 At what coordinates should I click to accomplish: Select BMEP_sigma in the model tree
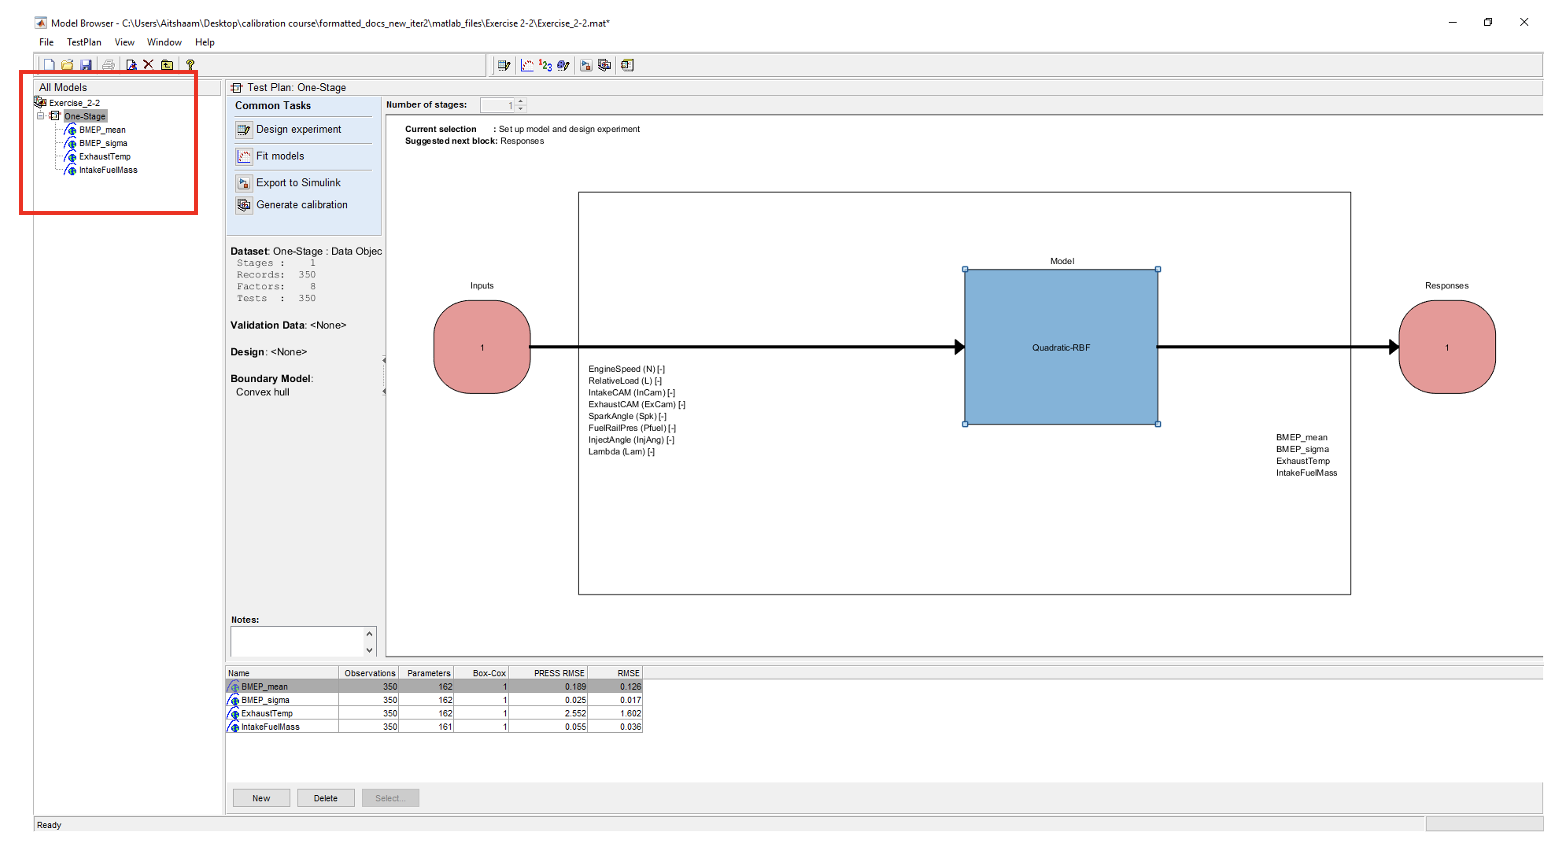coord(103,143)
